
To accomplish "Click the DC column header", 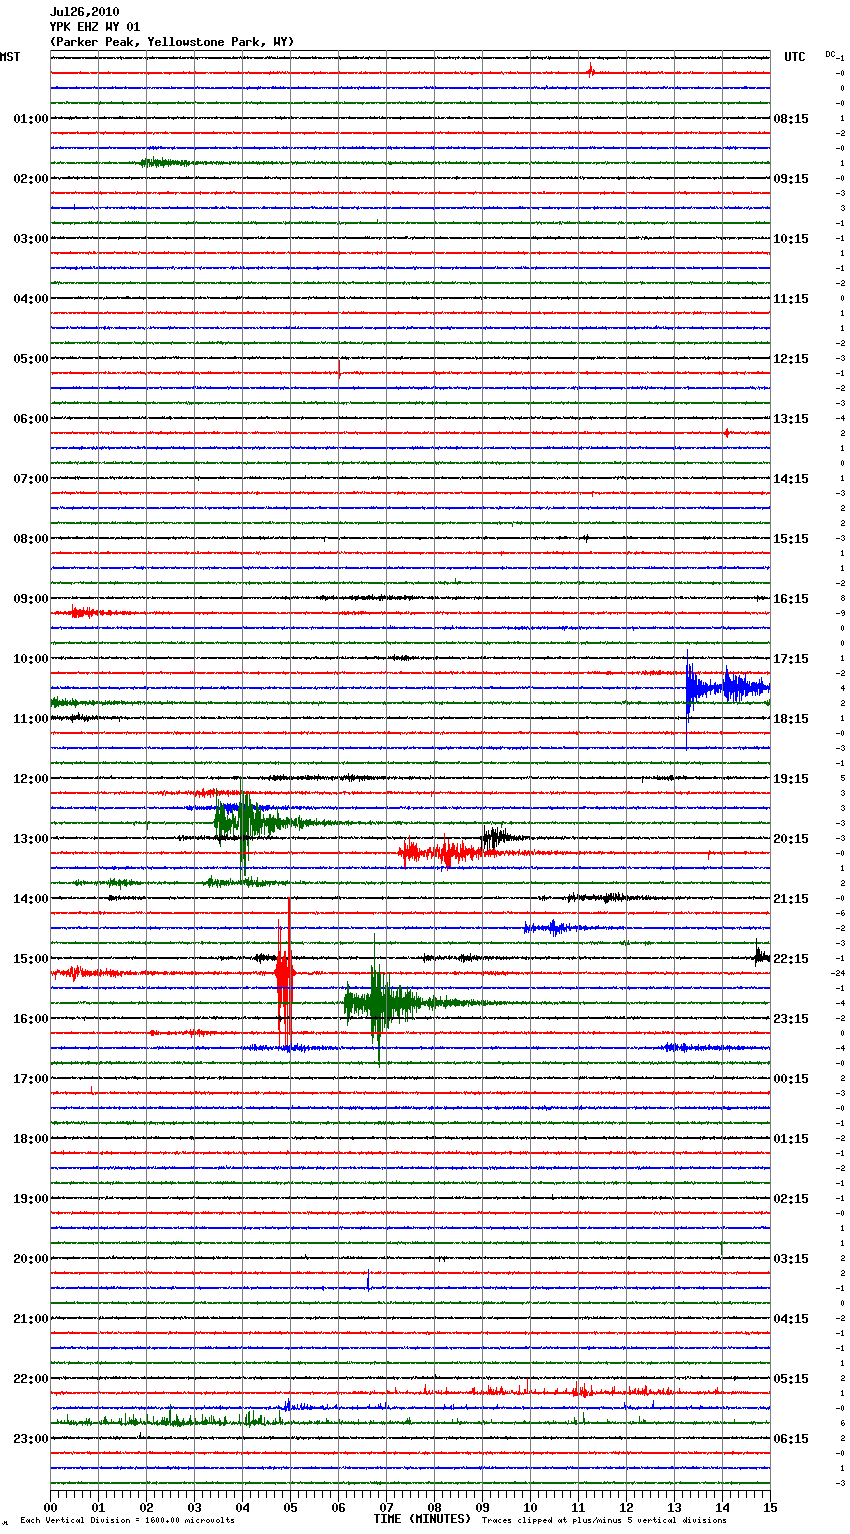I will click(x=830, y=54).
